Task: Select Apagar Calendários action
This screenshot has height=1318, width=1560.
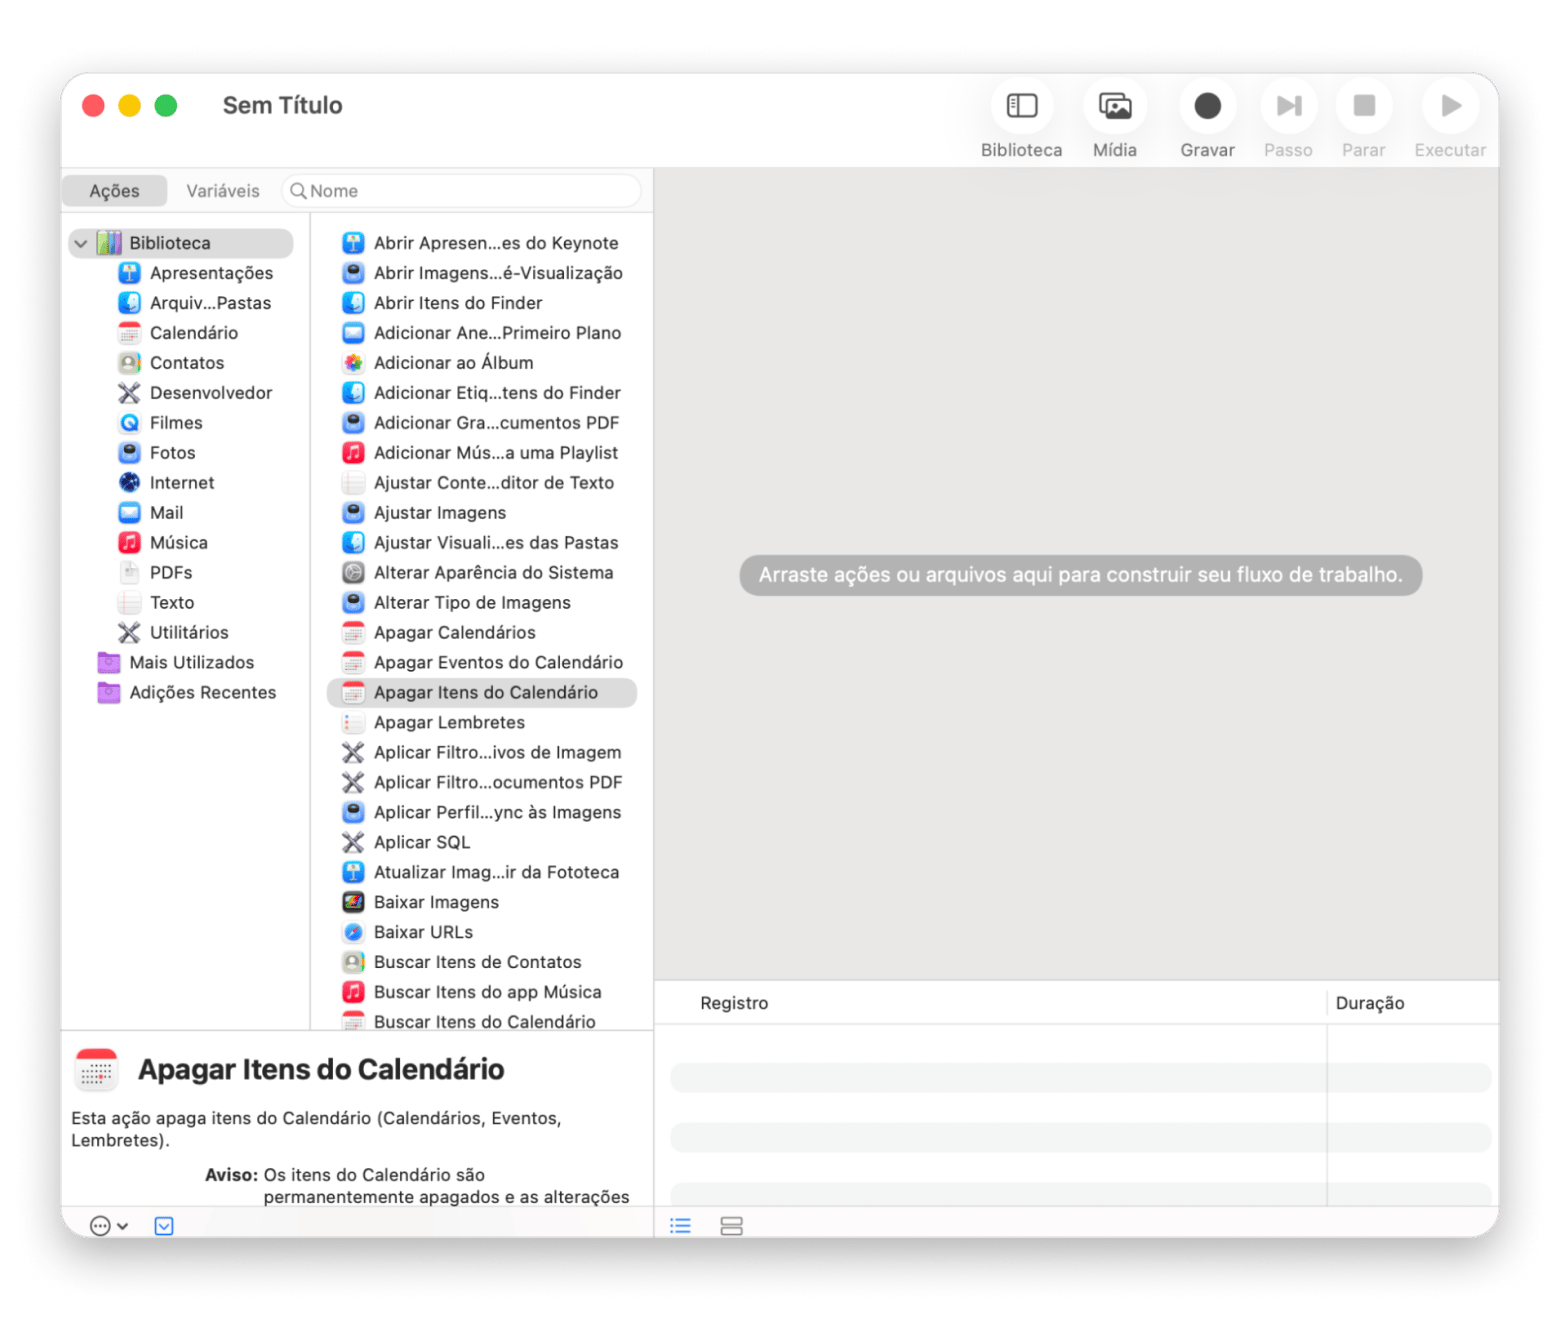Action: (x=481, y=633)
